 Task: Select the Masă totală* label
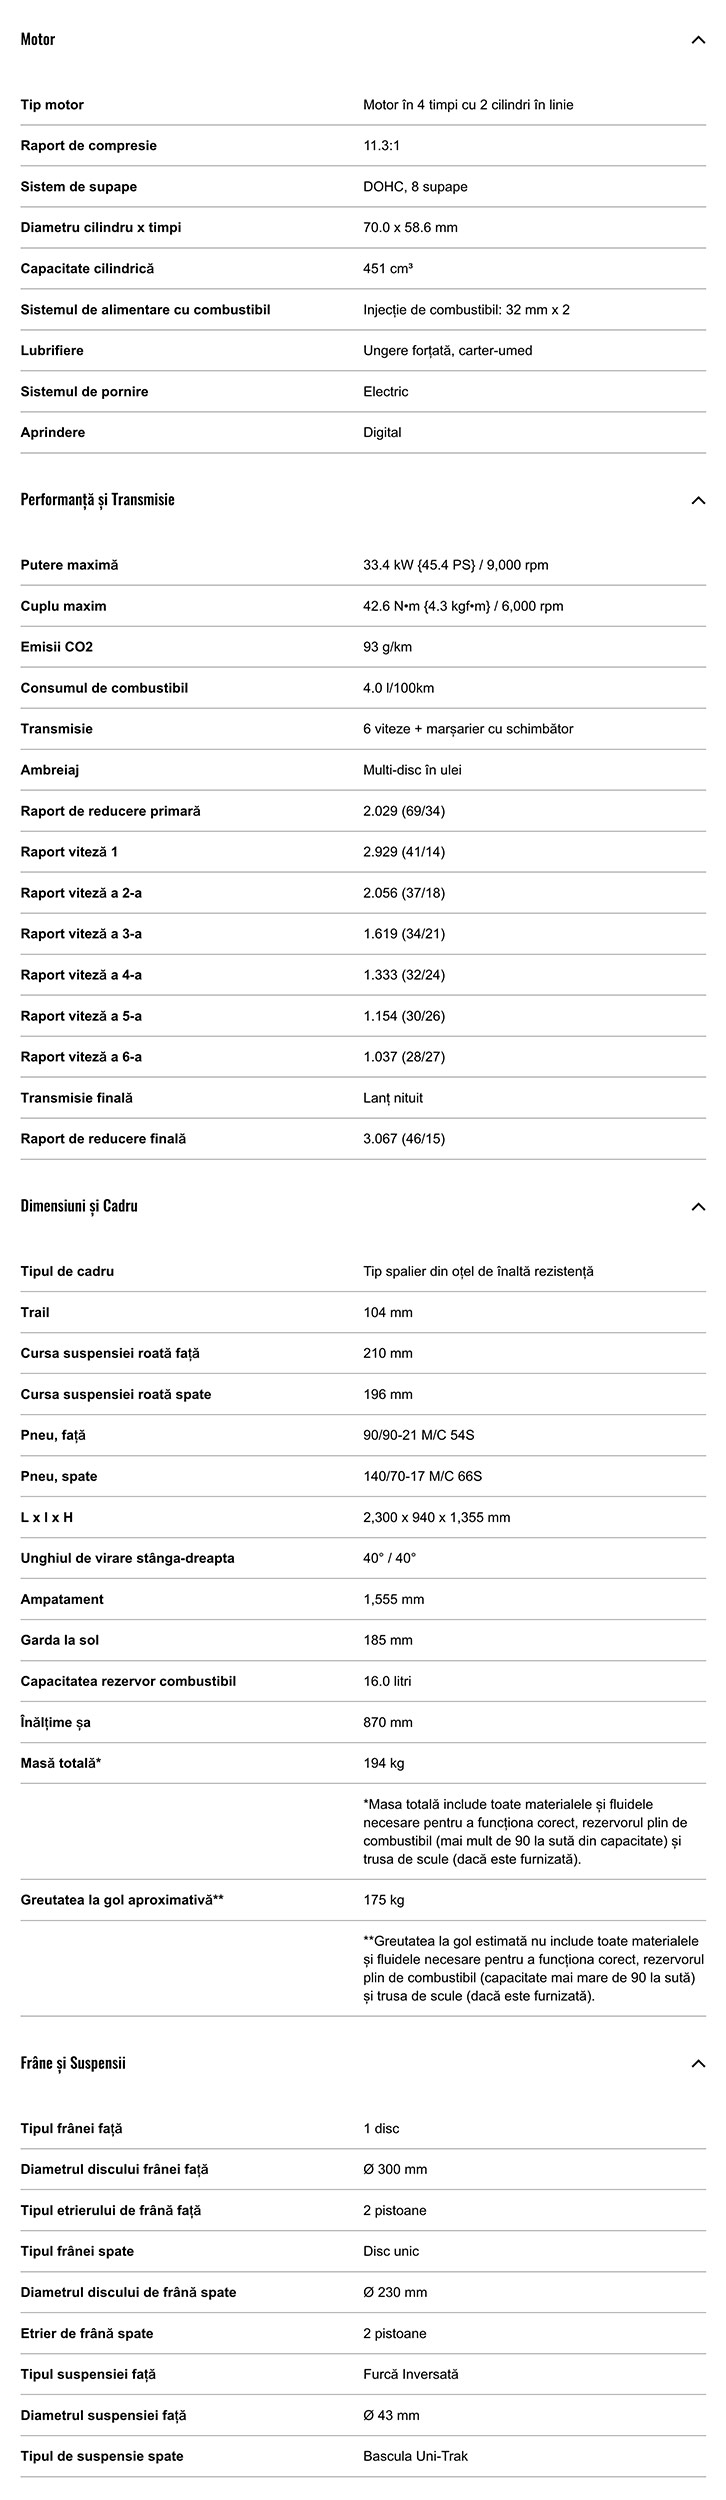point(61,1763)
